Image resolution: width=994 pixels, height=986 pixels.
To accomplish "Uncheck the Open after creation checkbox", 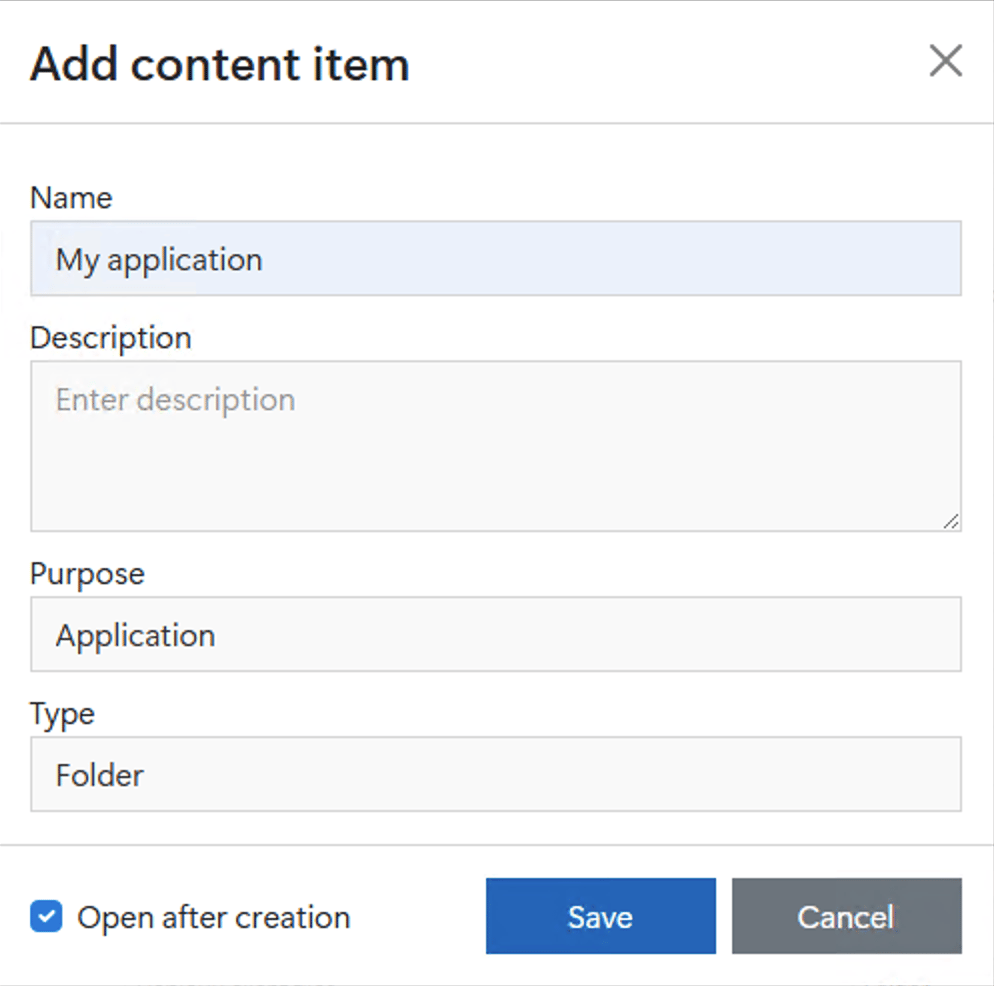I will tap(46, 916).
